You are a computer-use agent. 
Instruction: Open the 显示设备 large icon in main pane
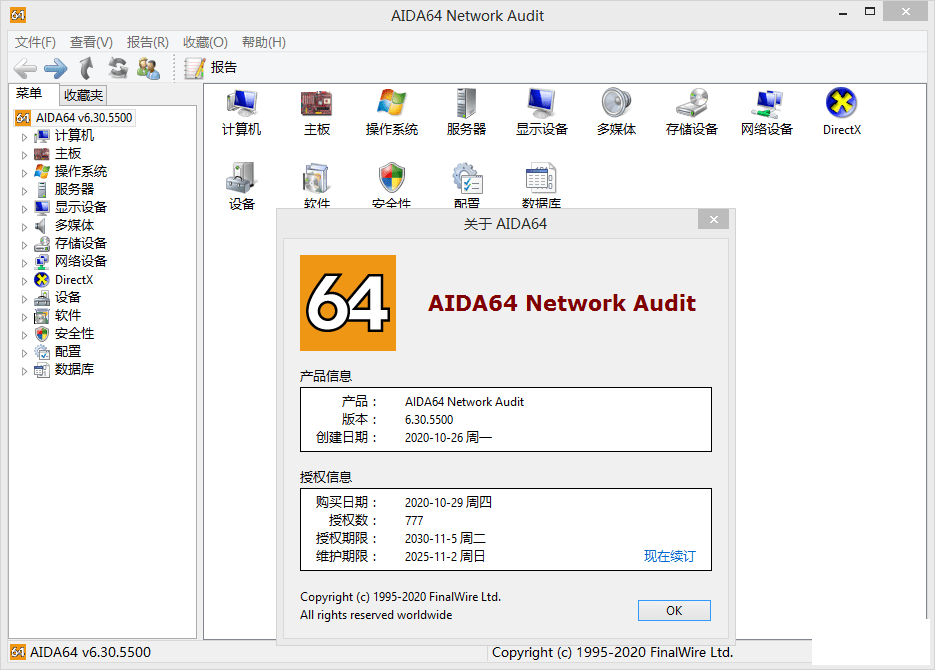point(541,113)
